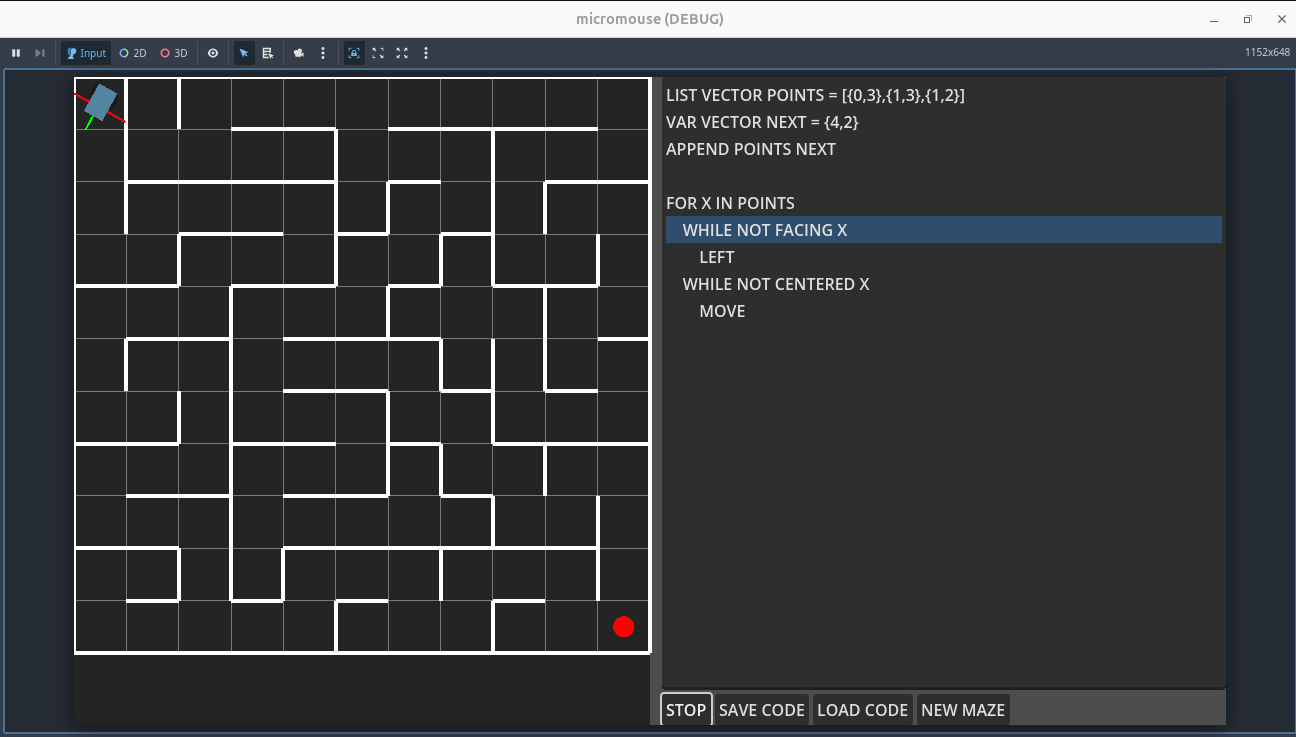This screenshot has height=737, width=1296.
Task: Click the next frame step button
Action: coord(40,53)
